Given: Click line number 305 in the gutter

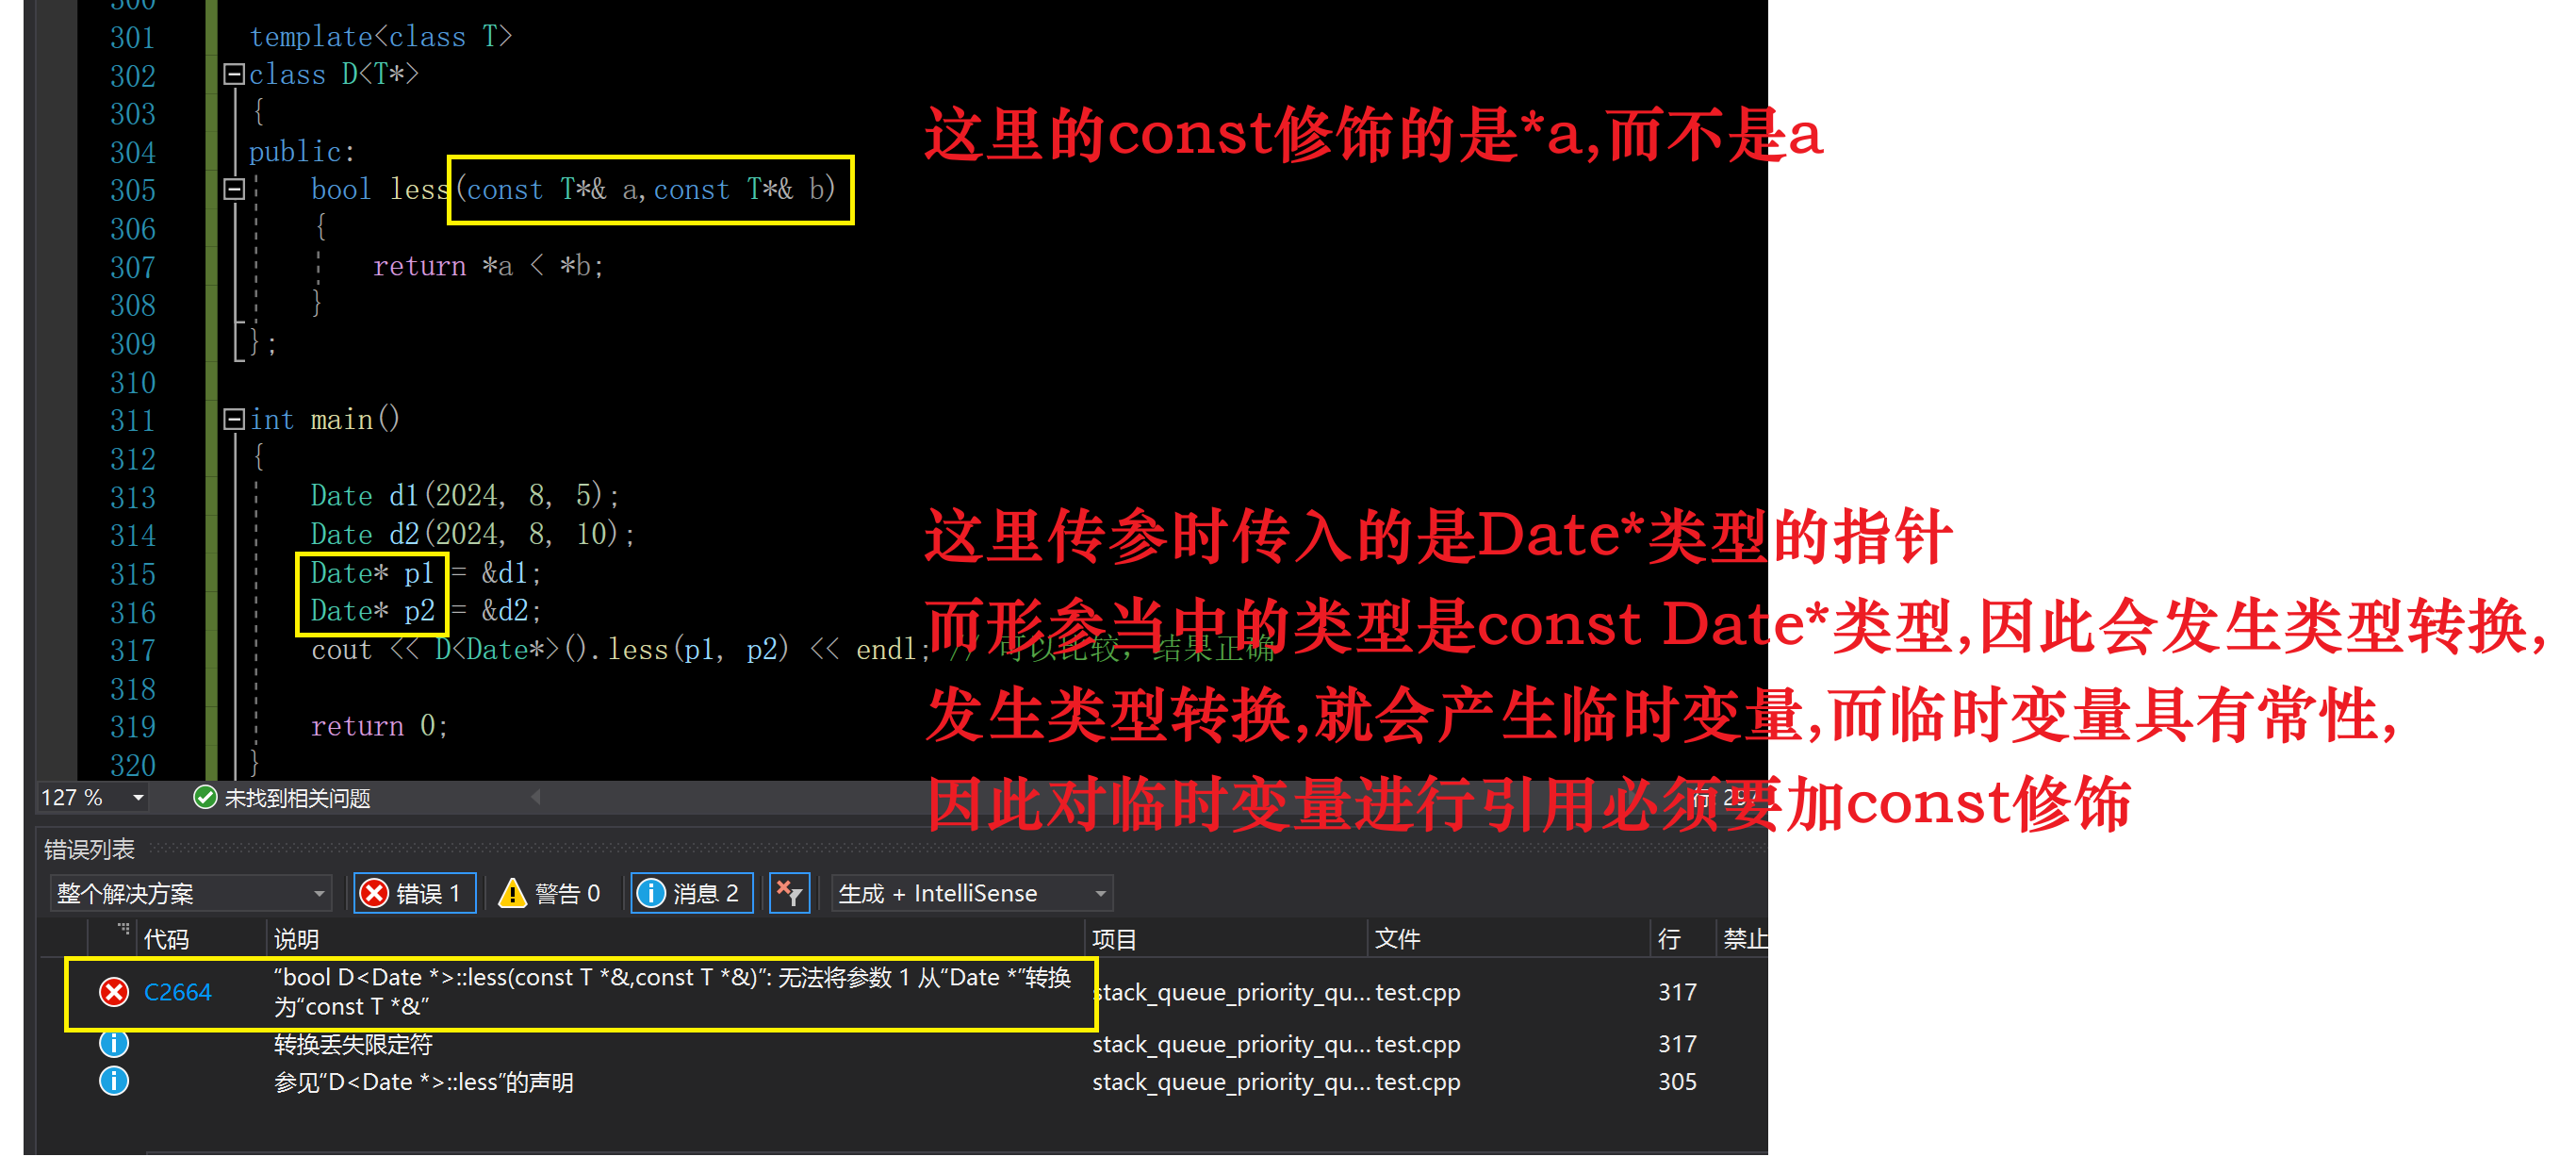Looking at the screenshot, I should pyautogui.click(x=132, y=191).
